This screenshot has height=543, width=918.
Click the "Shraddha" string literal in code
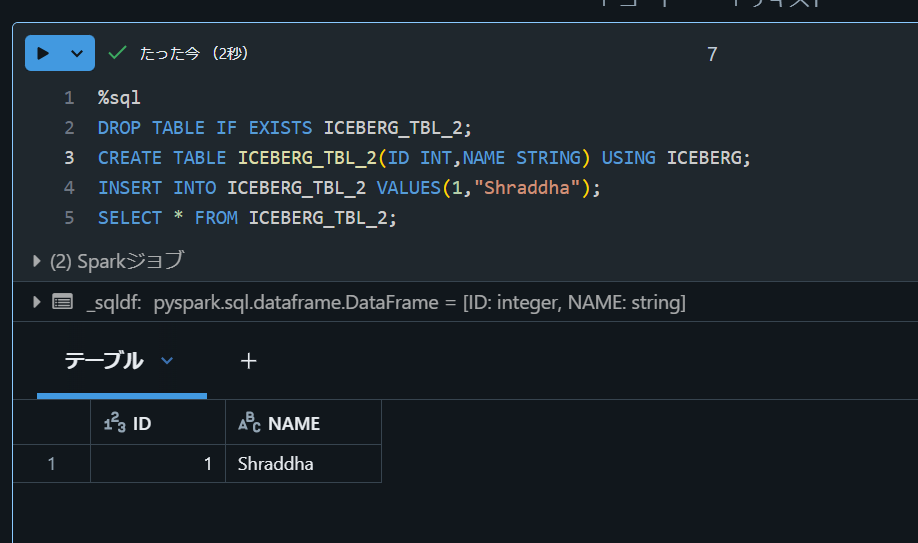click(x=527, y=188)
